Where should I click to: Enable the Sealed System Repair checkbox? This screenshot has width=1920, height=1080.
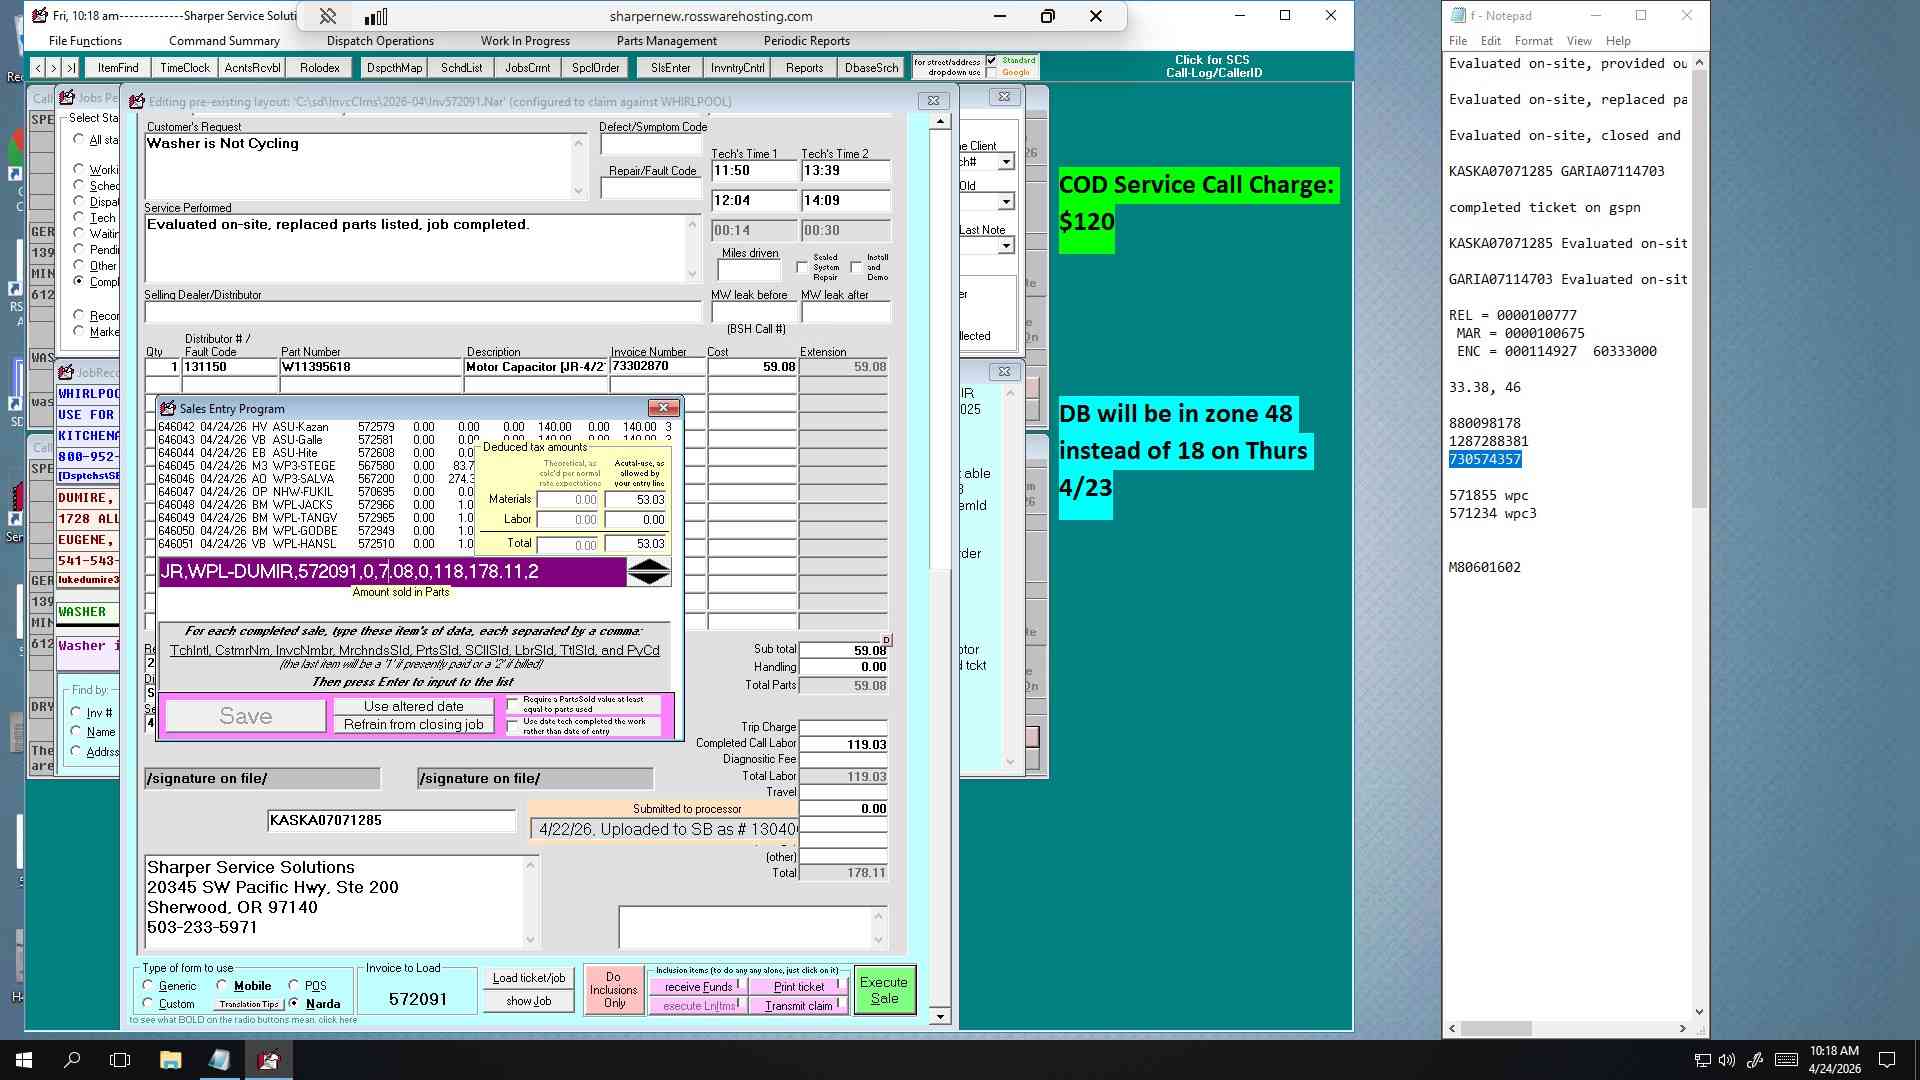tap(802, 267)
